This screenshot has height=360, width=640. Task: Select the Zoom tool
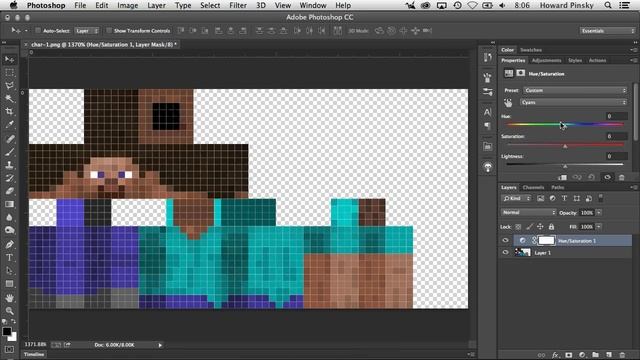(9, 311)
